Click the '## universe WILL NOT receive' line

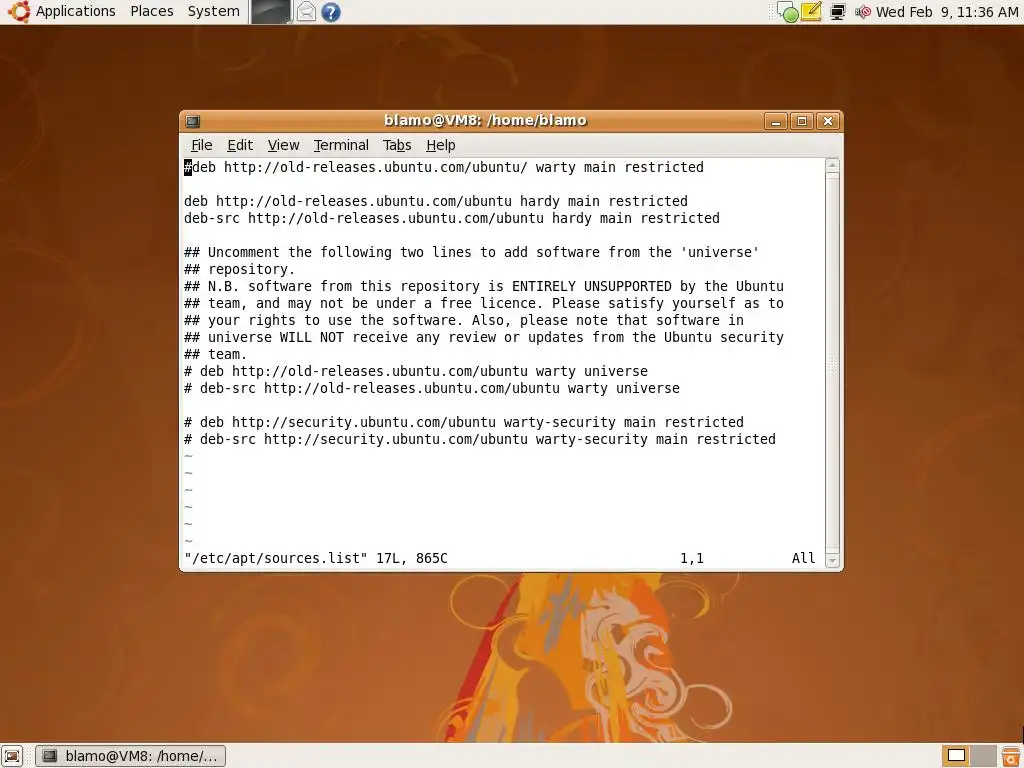(x=484, y=337)
